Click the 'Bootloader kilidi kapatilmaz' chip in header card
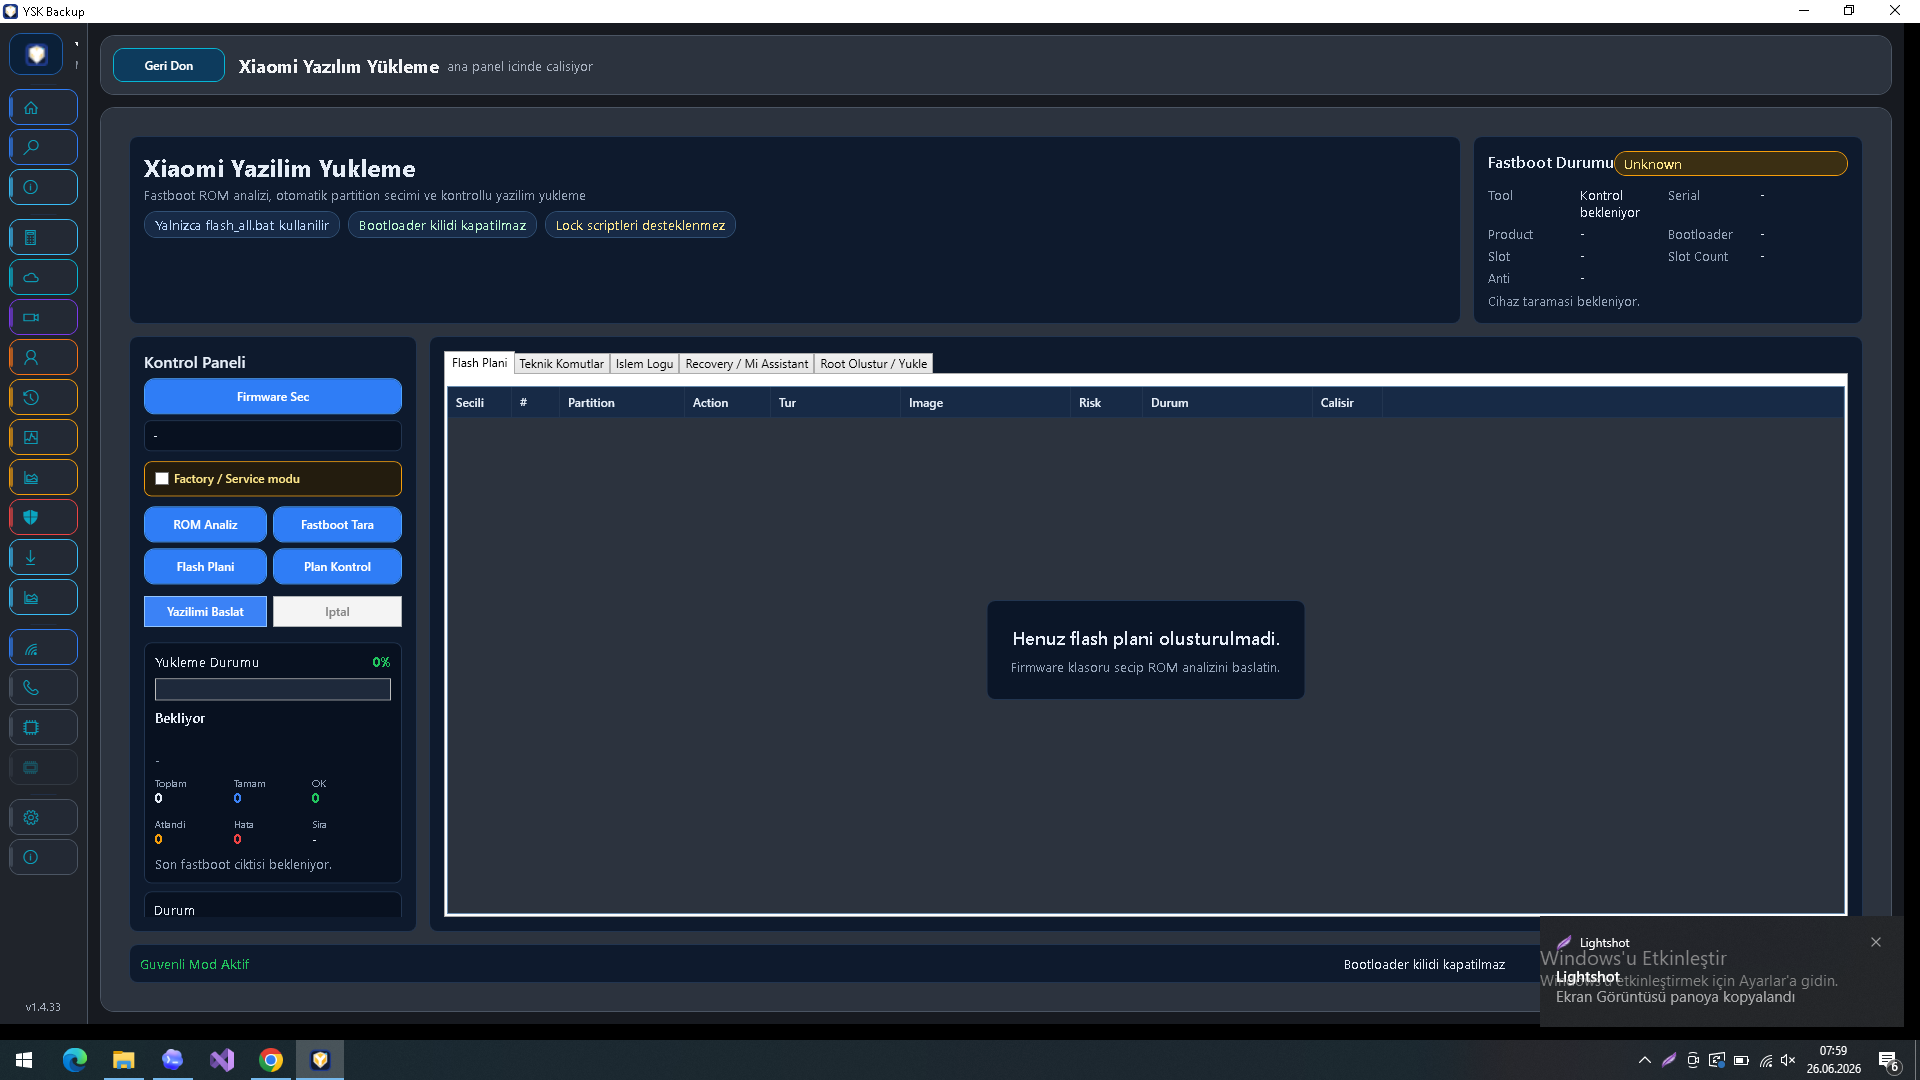This screenshot has width=1920, height=1080. pyautogui.click(x=442, y=226)
